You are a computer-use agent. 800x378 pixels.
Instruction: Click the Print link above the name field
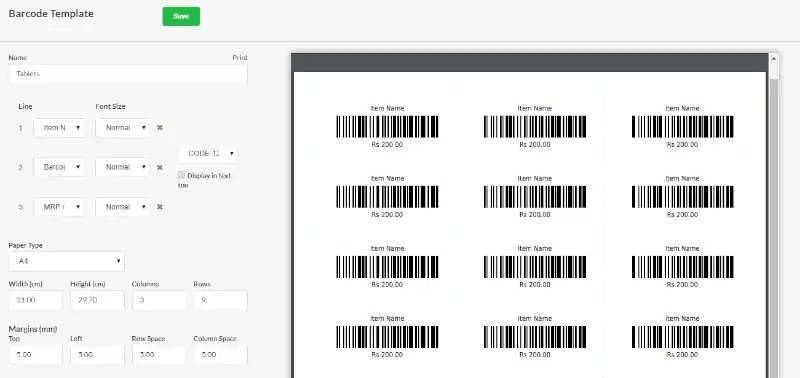240,58
